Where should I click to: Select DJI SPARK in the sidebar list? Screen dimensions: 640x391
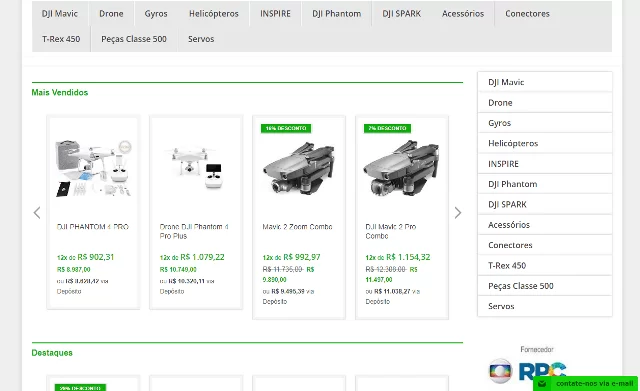545,204
